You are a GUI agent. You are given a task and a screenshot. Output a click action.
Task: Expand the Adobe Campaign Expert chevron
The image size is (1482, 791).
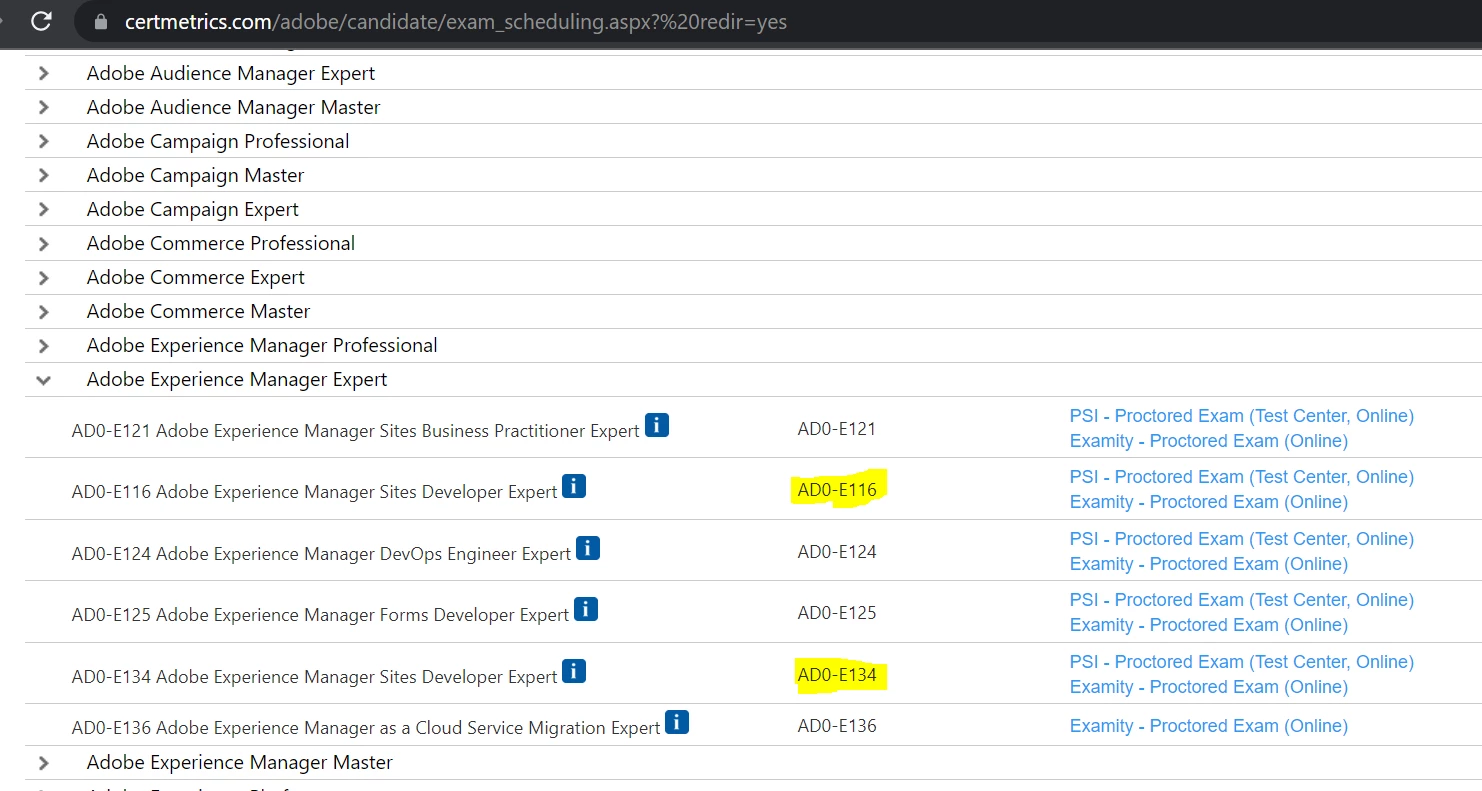tap(43, 209)
